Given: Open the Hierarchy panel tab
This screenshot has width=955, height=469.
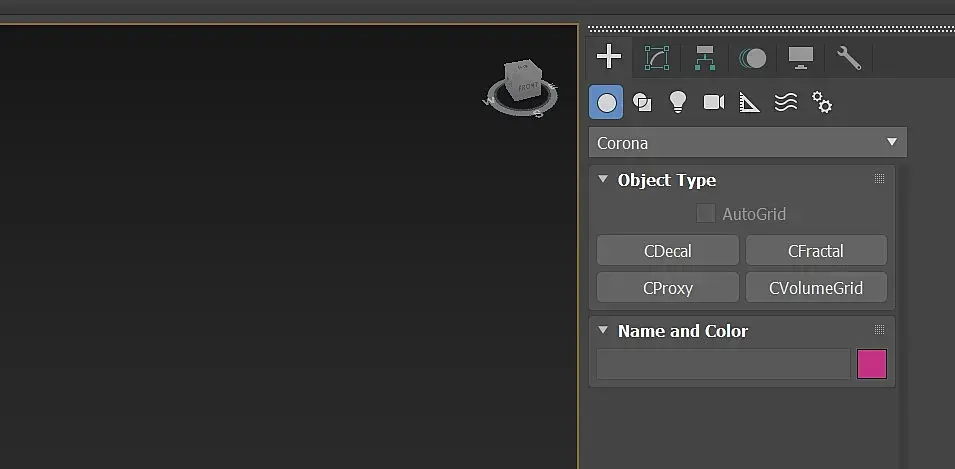Looking at the screenshot, I should [x=705, y=58].
